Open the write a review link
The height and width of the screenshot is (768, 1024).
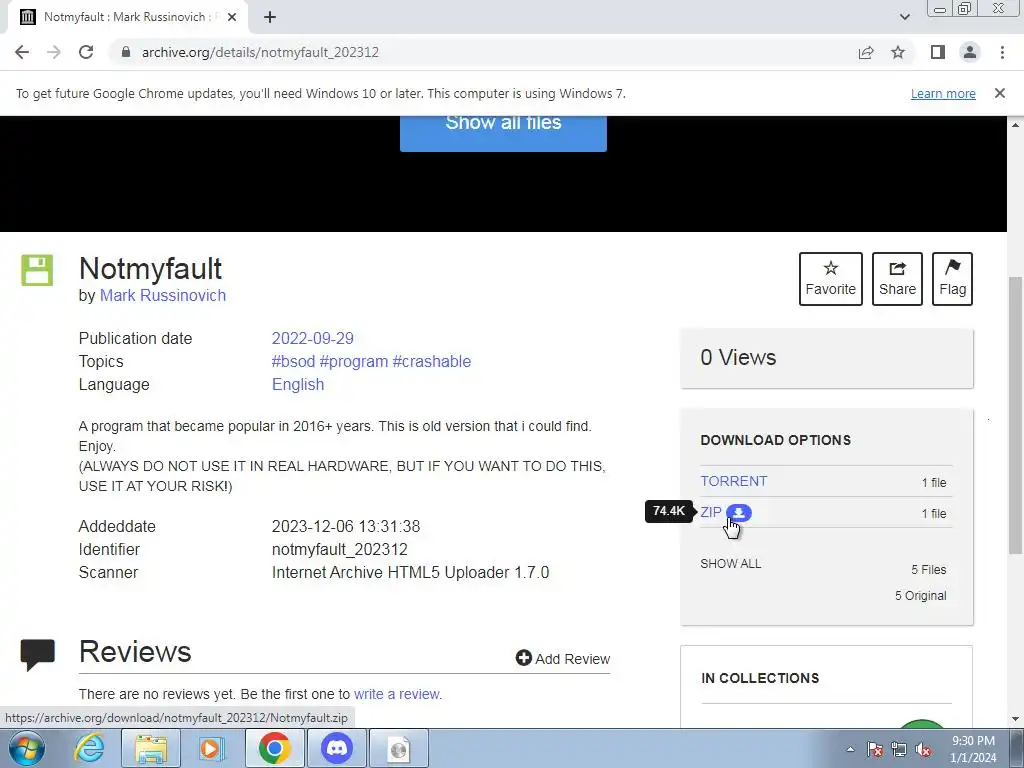click(x=396, y=694)
